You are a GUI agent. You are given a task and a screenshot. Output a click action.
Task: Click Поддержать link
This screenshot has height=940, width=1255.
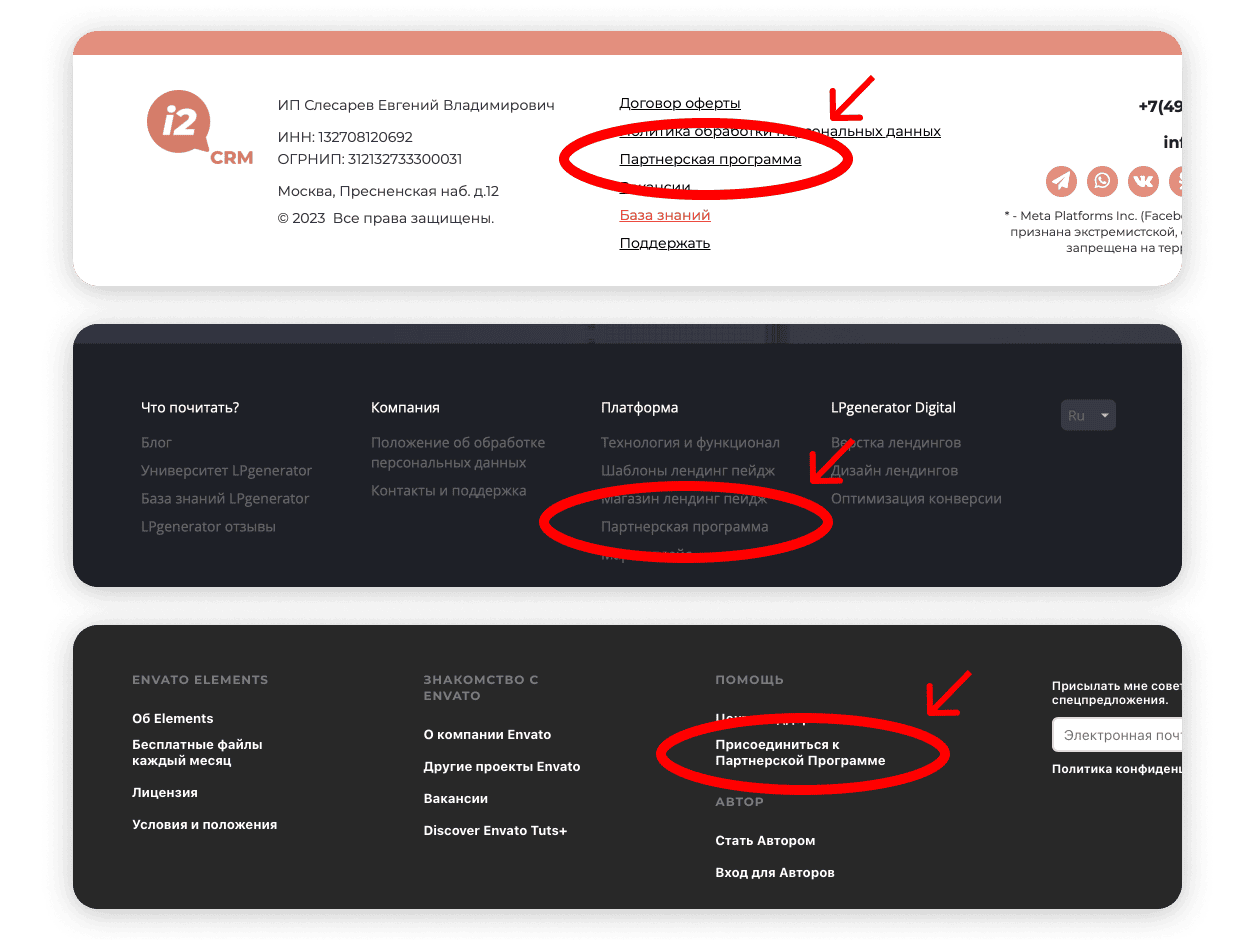[x=665, y=243]
